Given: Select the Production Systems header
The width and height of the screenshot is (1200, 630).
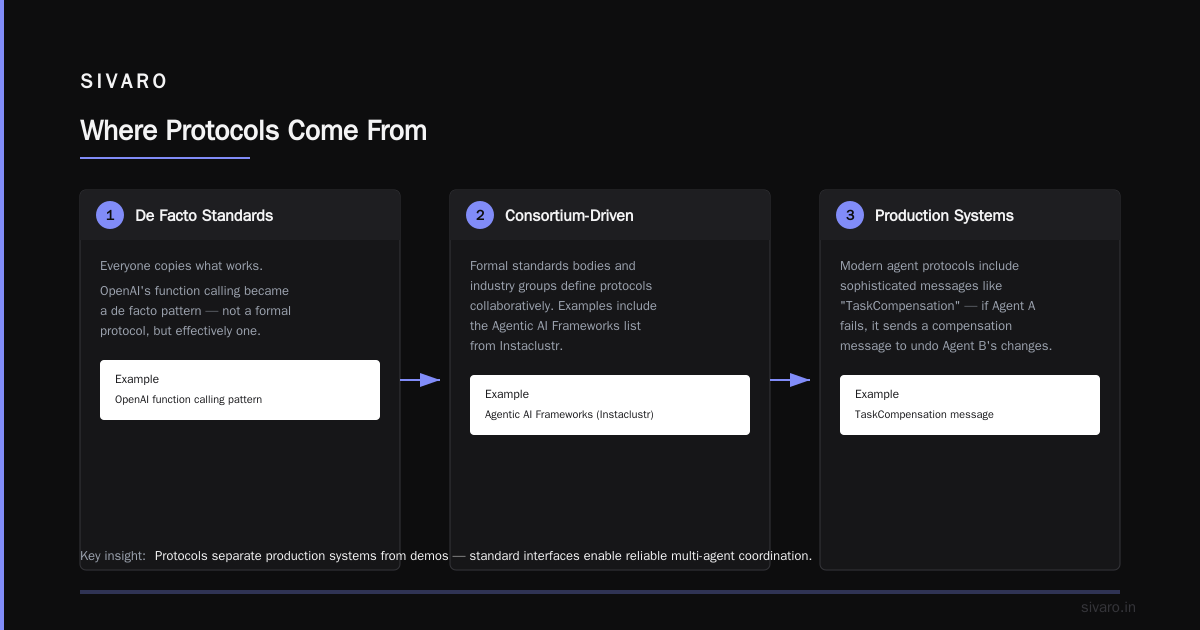Looking at the screenshot, I should click(944, 215).
